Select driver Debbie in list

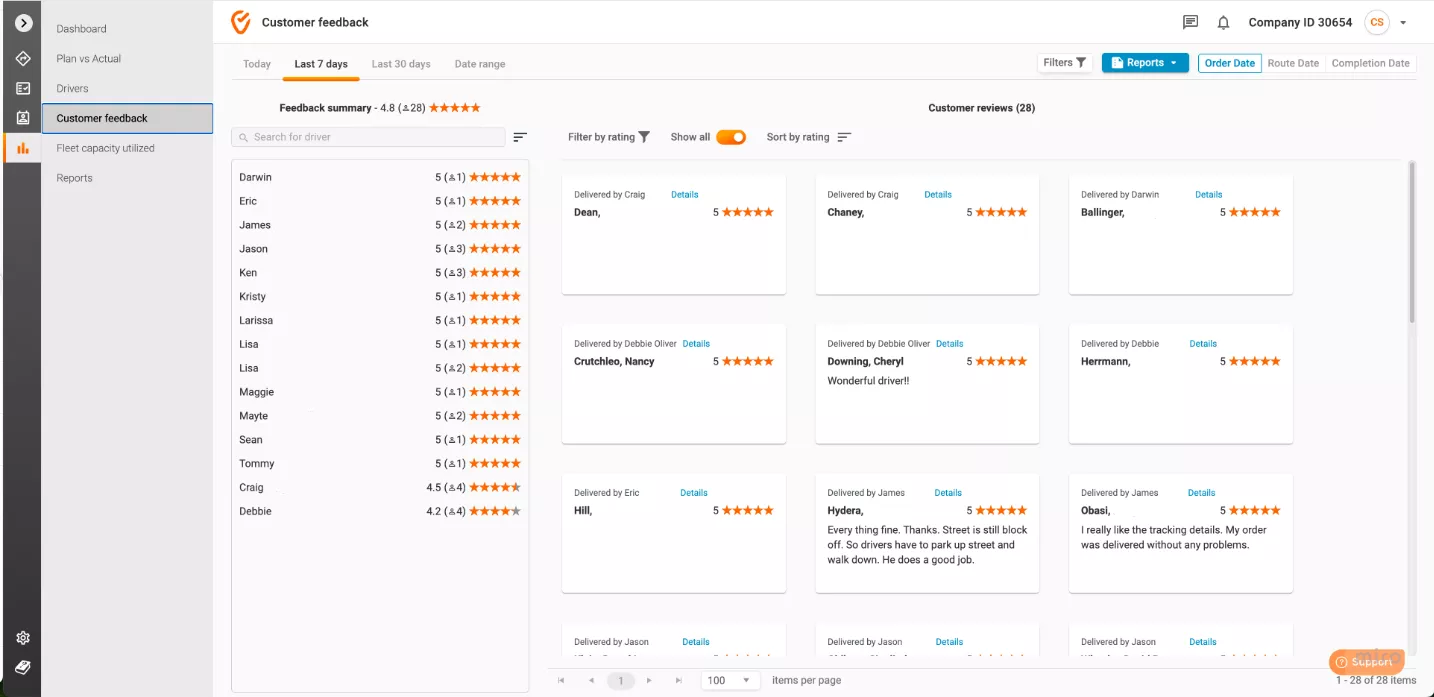click(380, 511)
